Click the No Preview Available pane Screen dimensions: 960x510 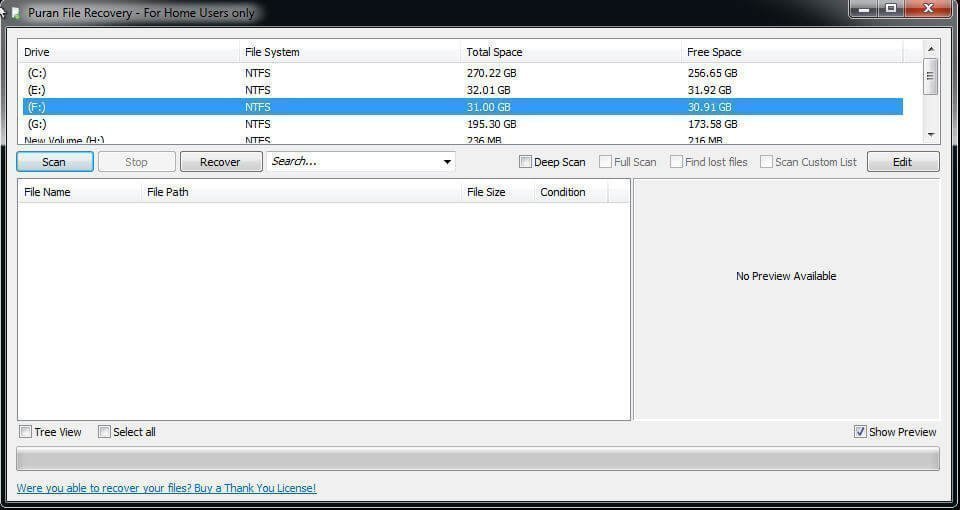click(786, 299)
